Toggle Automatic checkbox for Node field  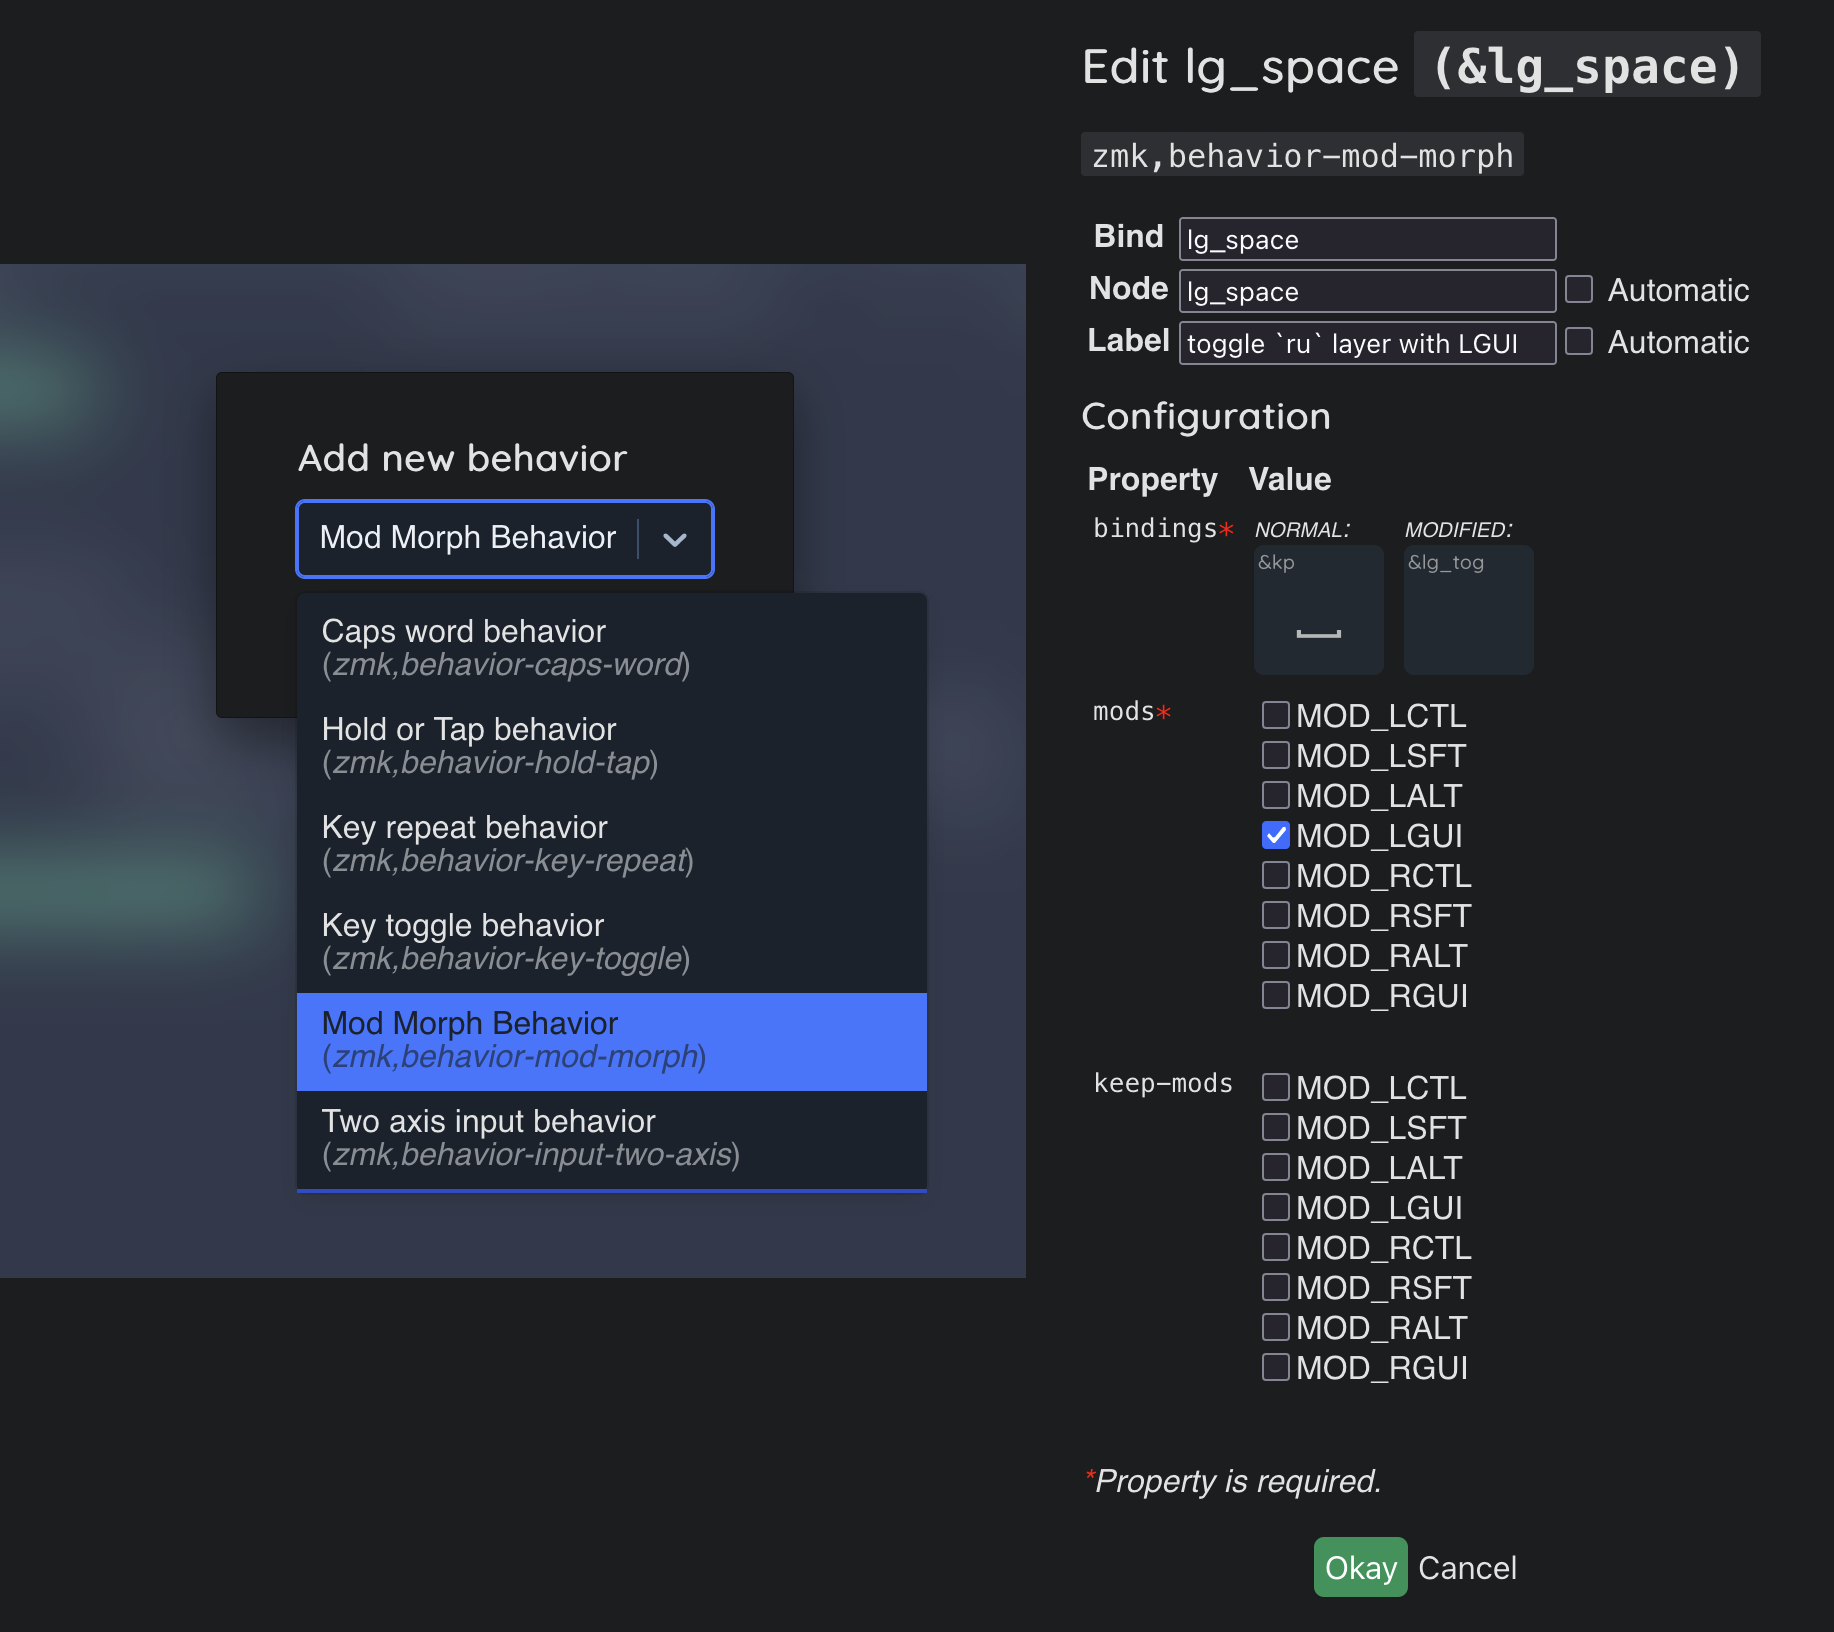point(1579,290)
